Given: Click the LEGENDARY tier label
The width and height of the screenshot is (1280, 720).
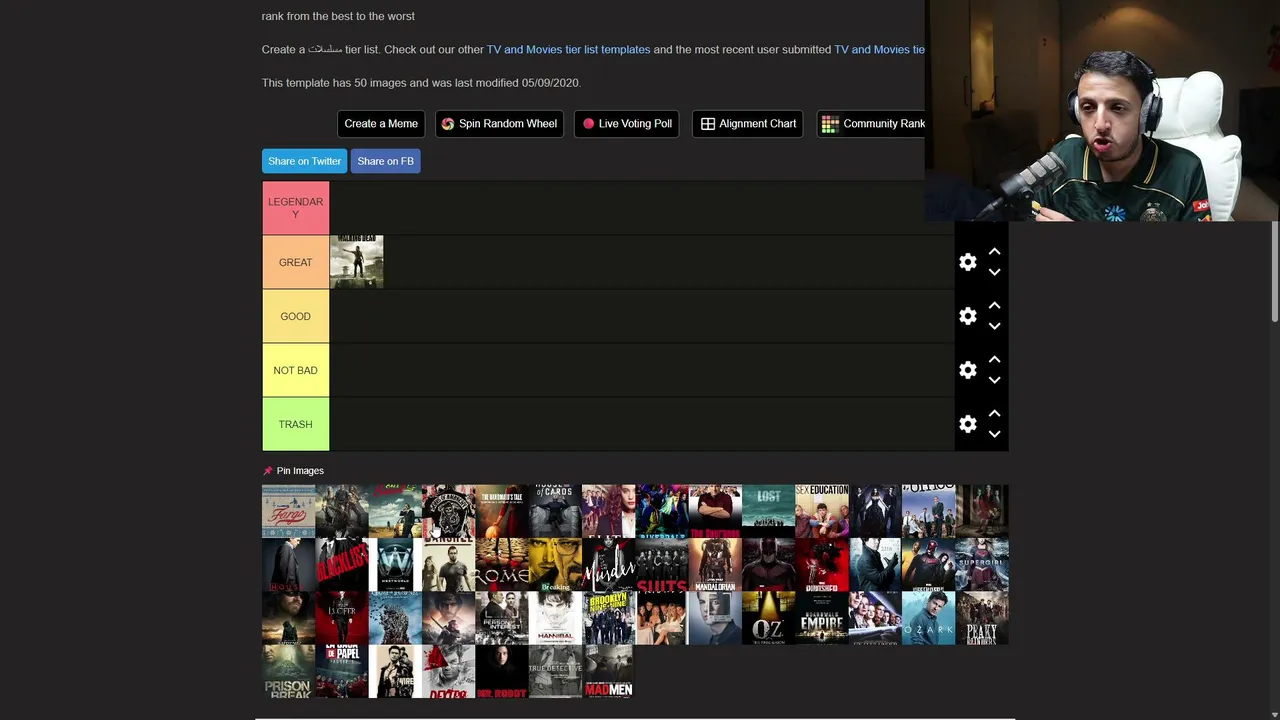Looking at the screenshot, I should (296, 208).
